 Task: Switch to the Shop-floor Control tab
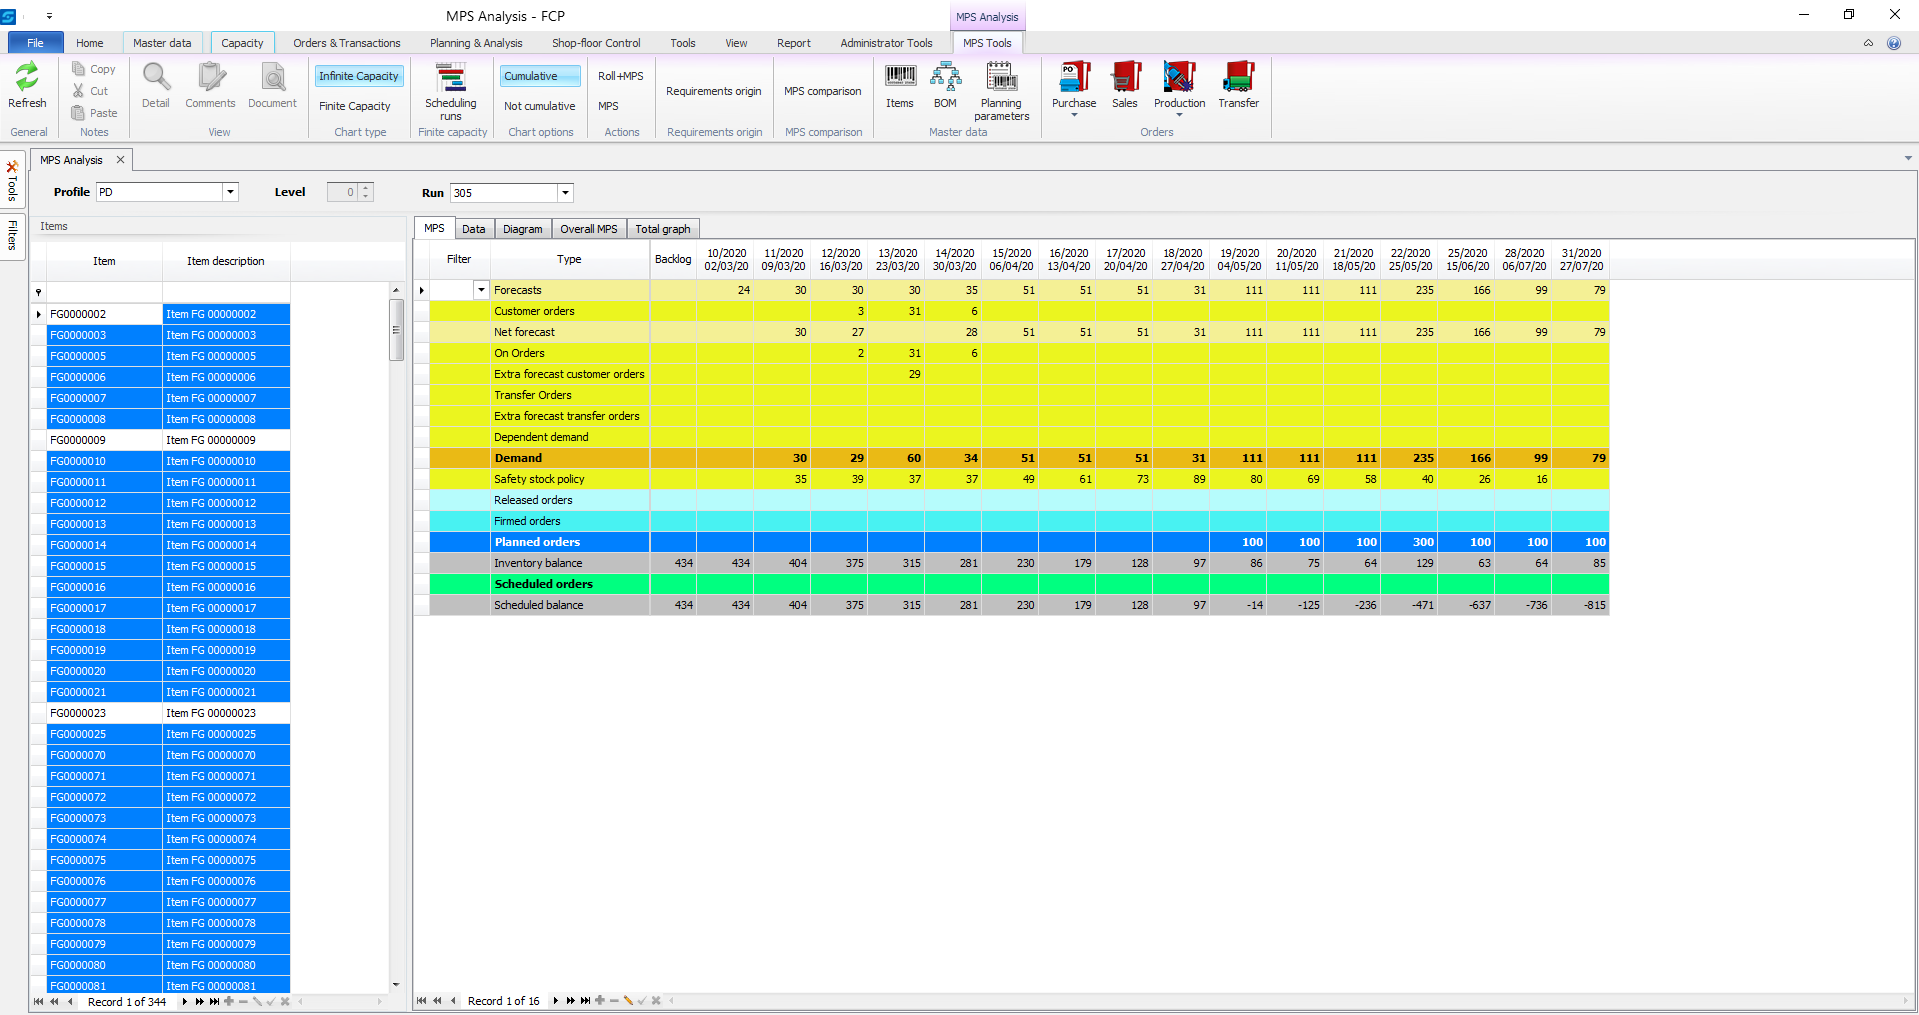596,43
